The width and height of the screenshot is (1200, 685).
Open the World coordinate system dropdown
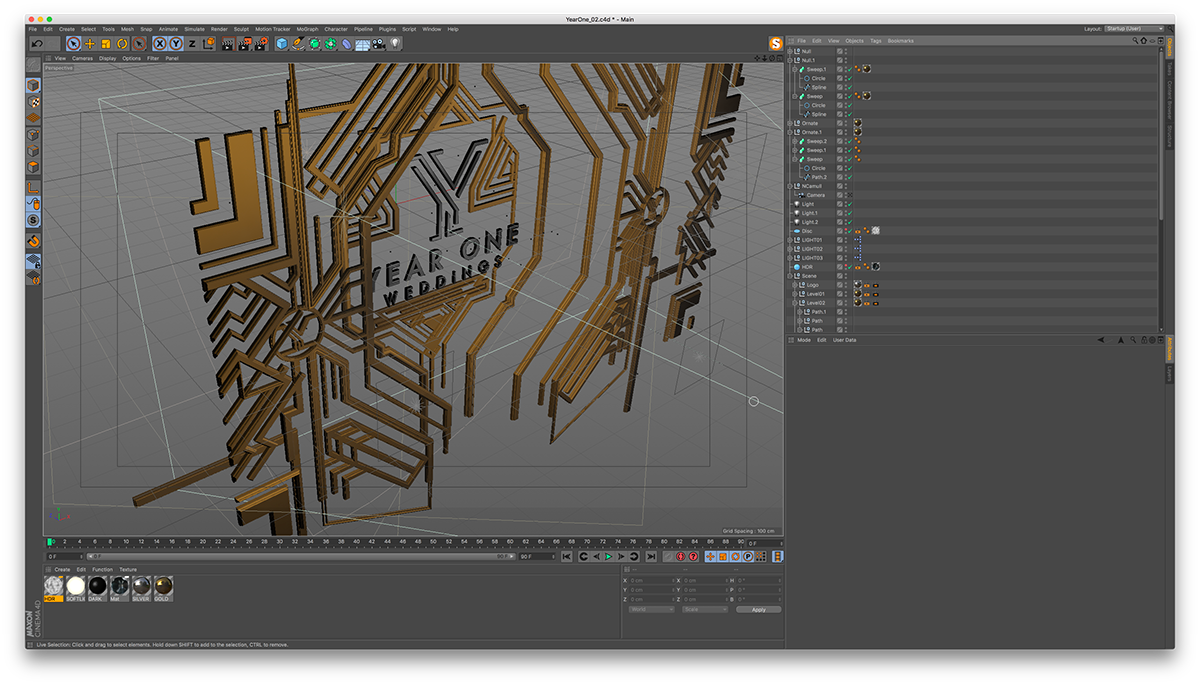coord(651,609)
